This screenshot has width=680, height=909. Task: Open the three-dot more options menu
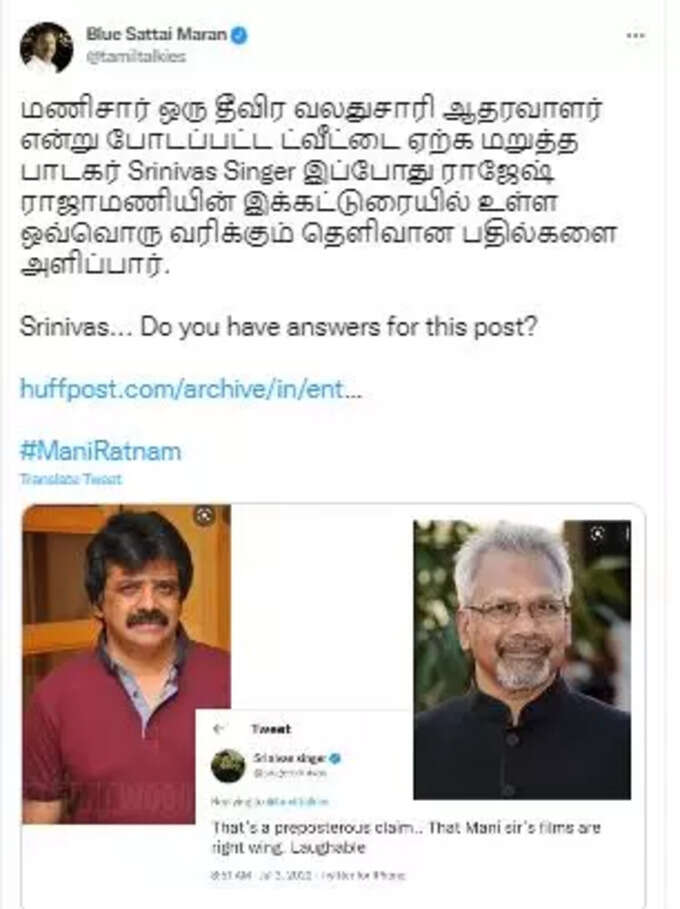[635, 36]
